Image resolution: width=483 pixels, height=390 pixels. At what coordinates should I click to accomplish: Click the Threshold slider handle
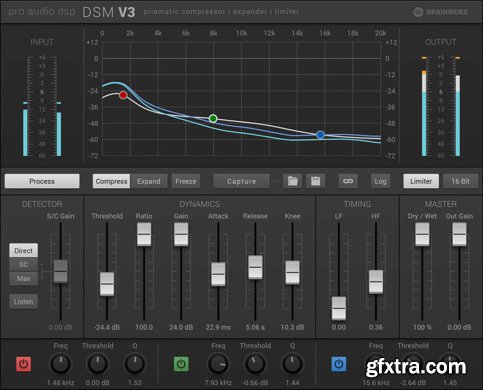(107, 284)
